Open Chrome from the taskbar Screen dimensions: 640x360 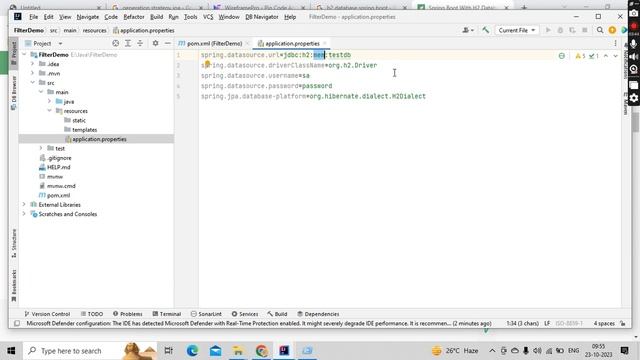pos(261,351)
